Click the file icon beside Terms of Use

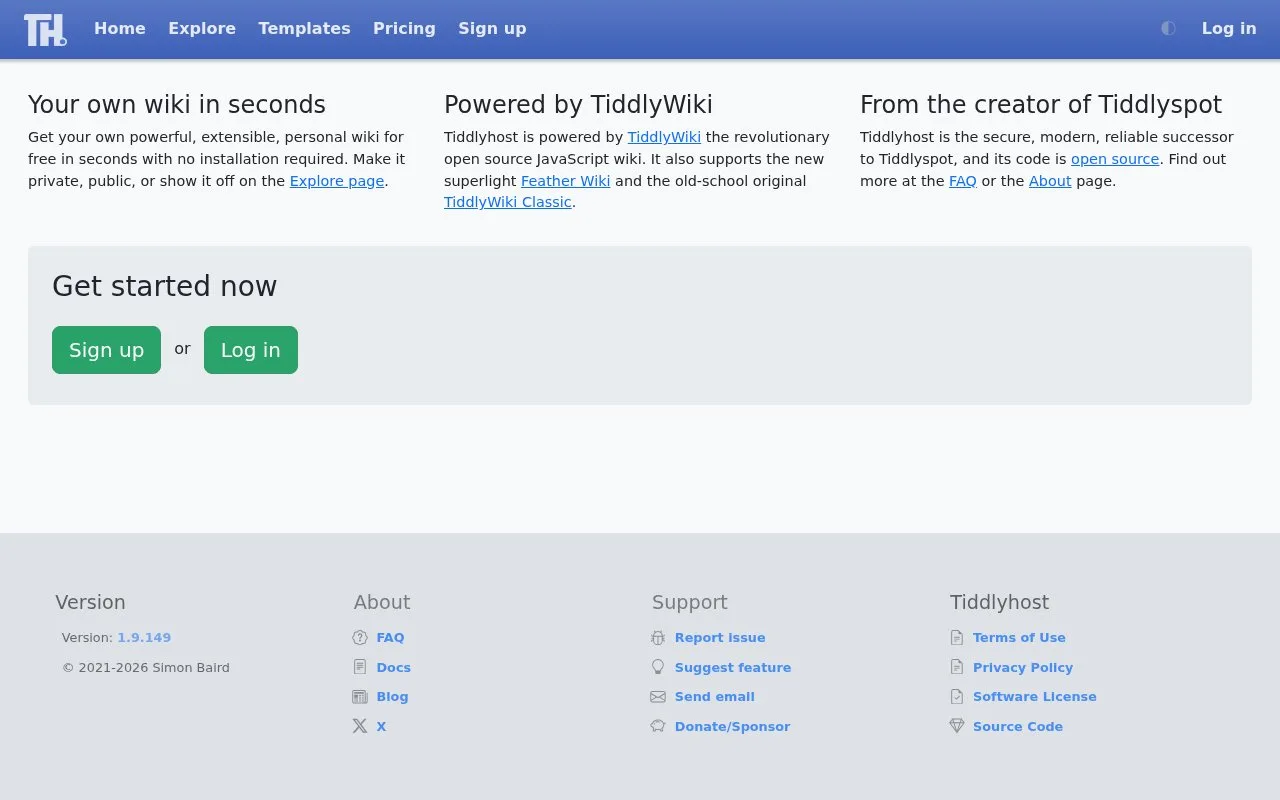click(x=957, y=638)
